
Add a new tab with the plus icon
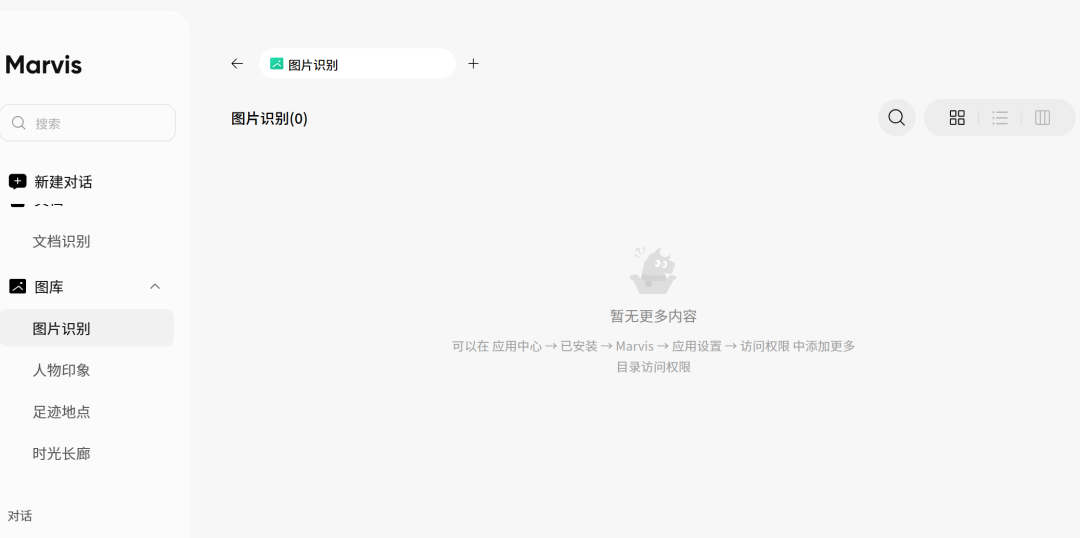473,63
